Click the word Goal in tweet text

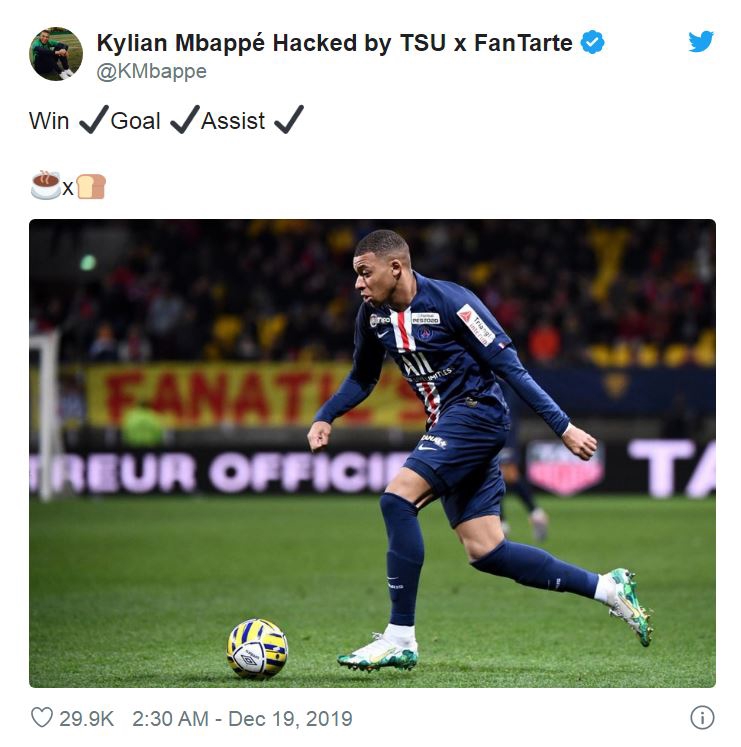point(135,121)
